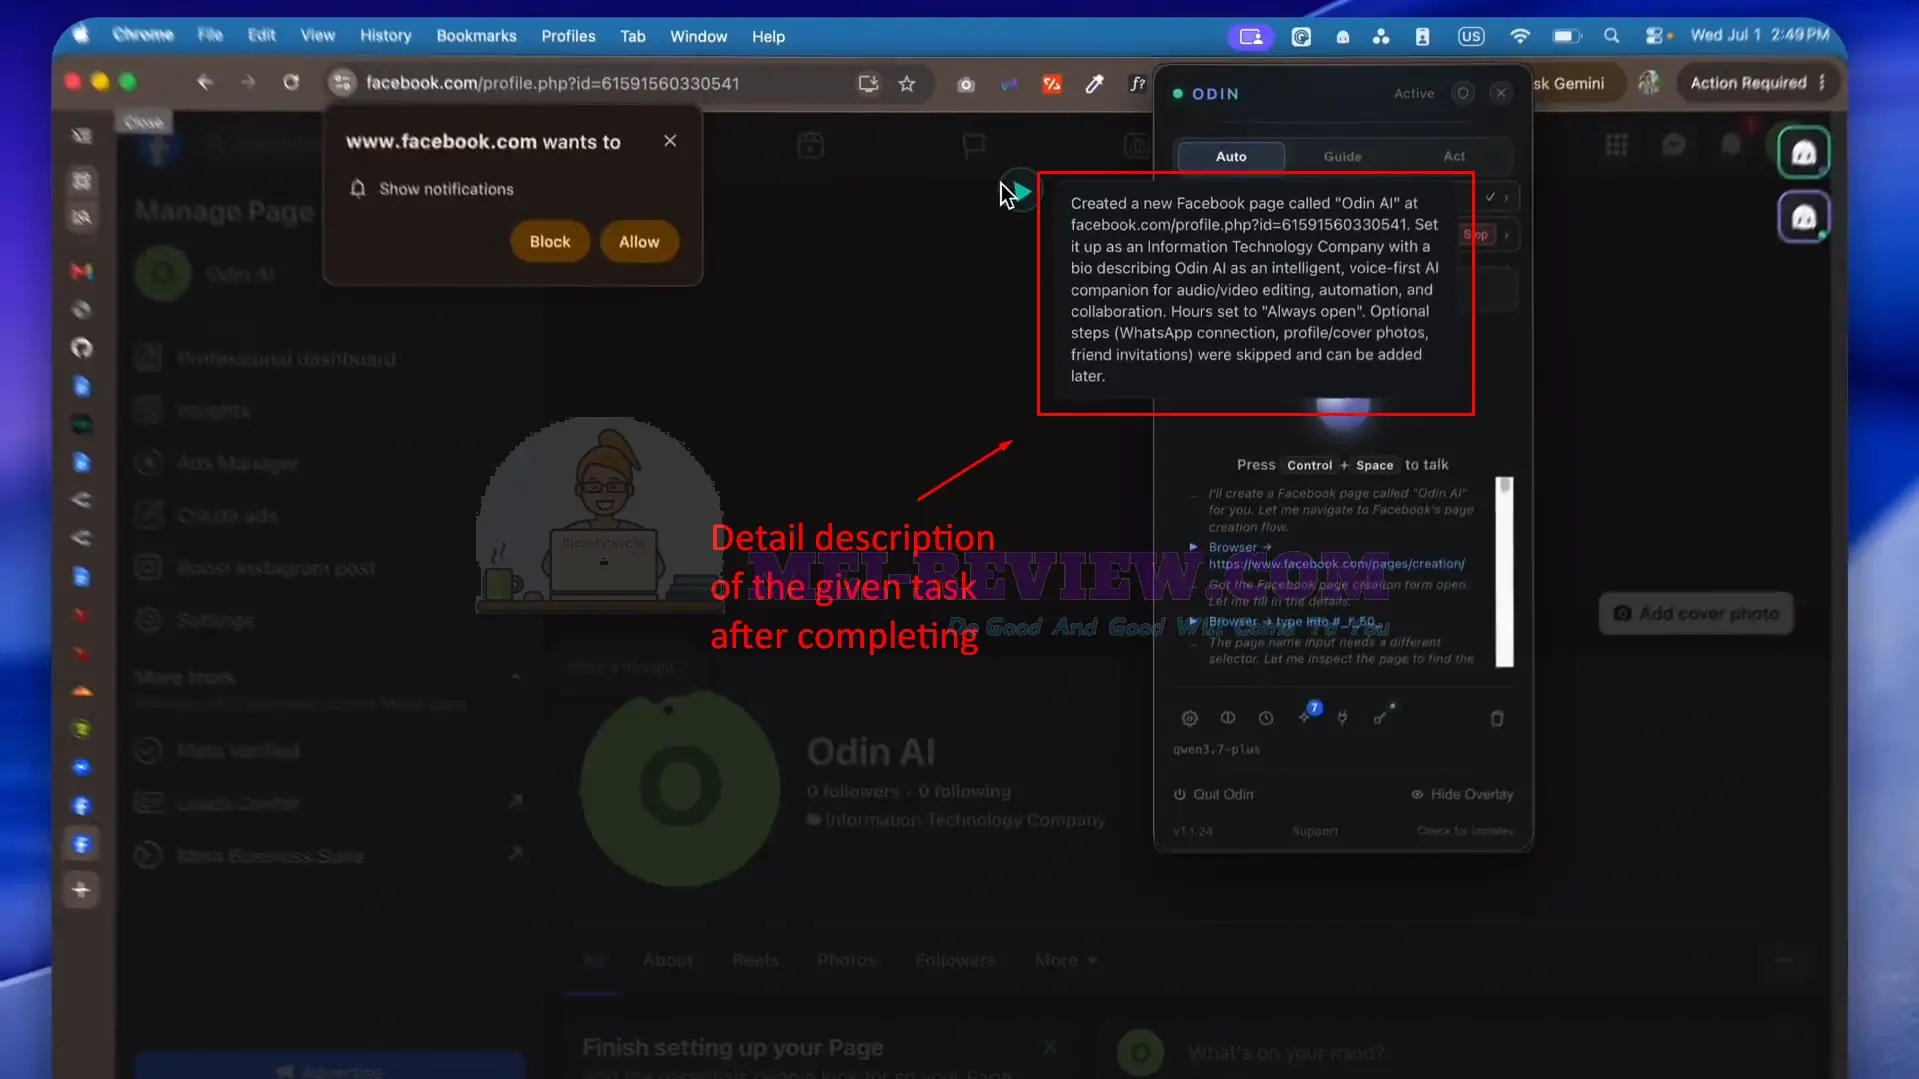
Task: Toggle Hide Overlay in Odin panel
Action: click(x=1461, y=794)
